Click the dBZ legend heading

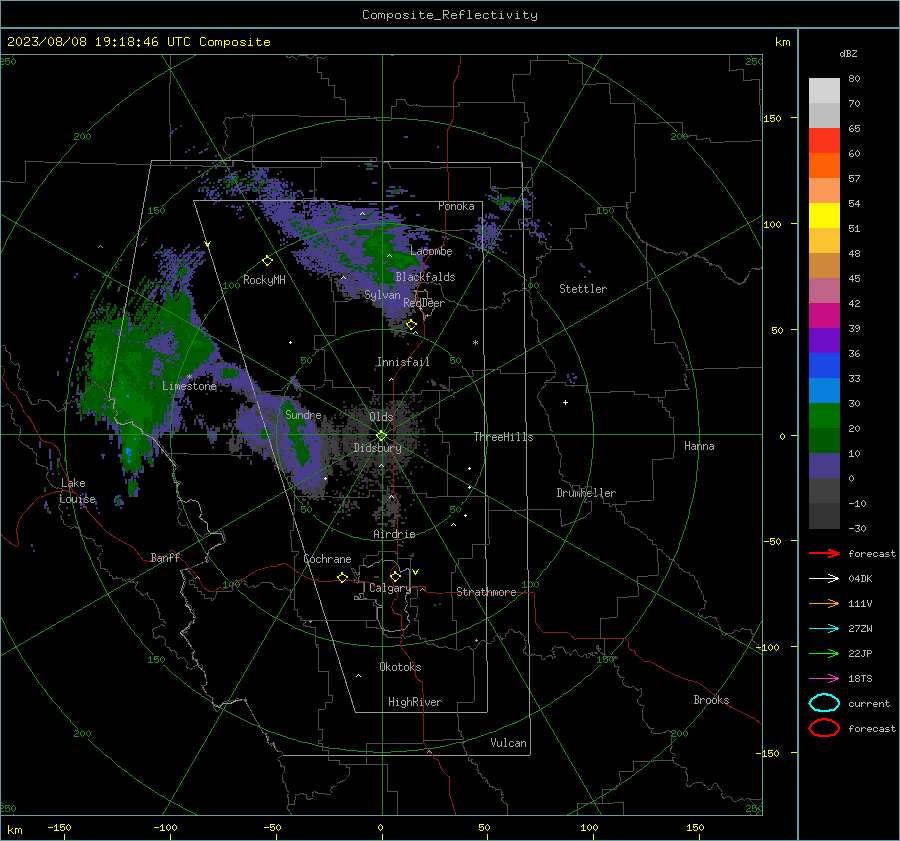848,53
